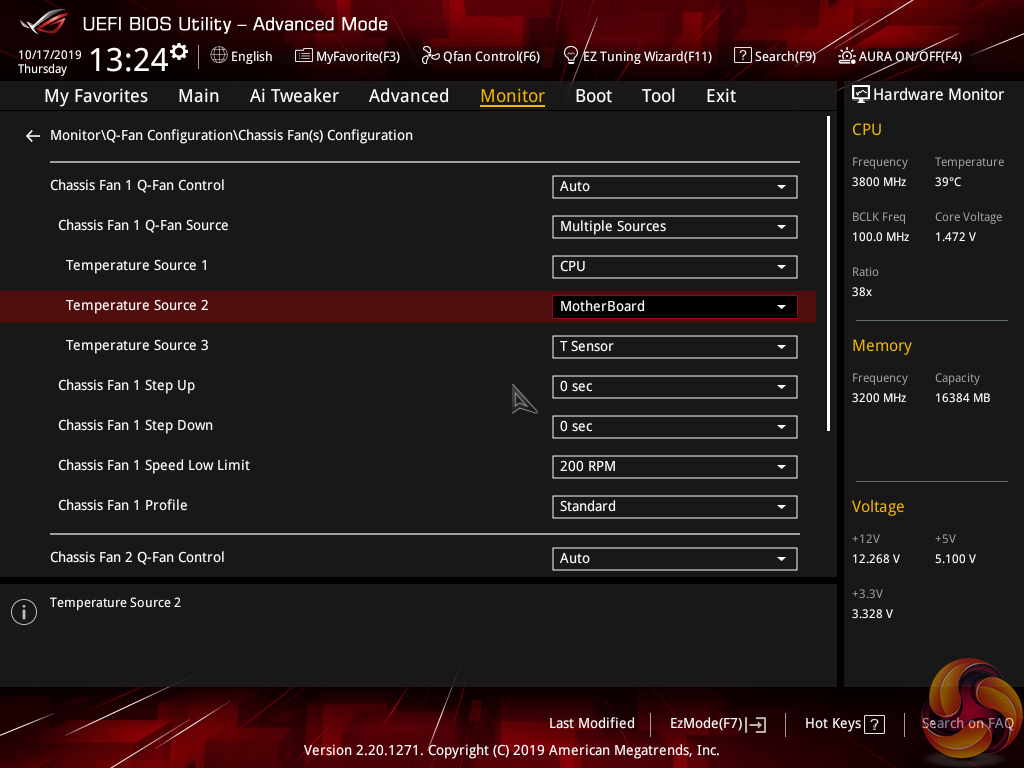This screenshot has width=1024, height=768.
Task: Click the +3.3V value 3.328 V
Action: (872, 614)
